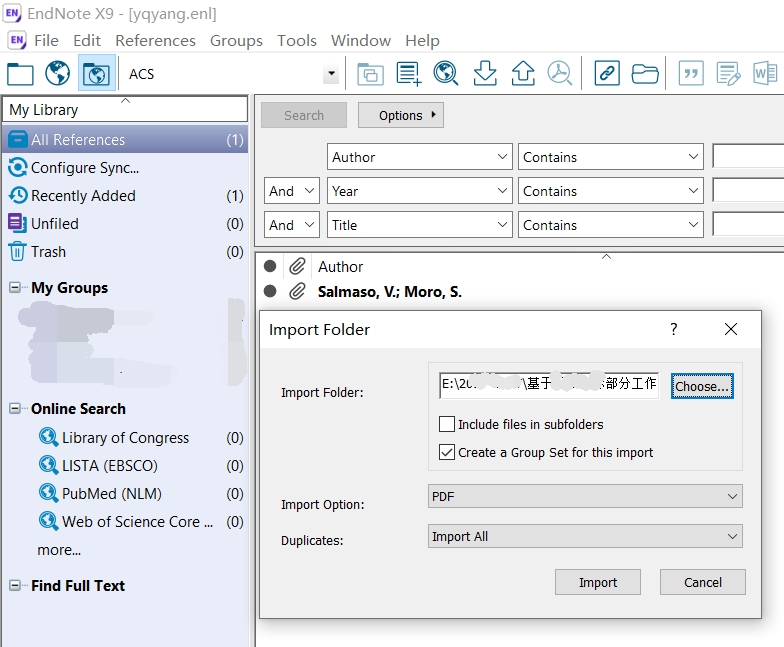Click the My Library header bar
784x647 pixels.
click(125, 109)
